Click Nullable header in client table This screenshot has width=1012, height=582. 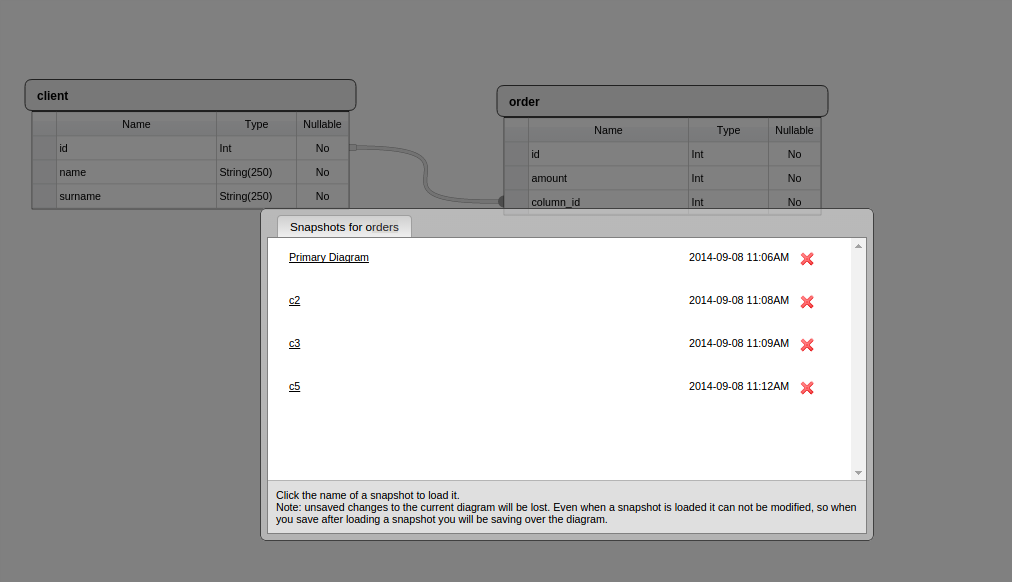322,124
